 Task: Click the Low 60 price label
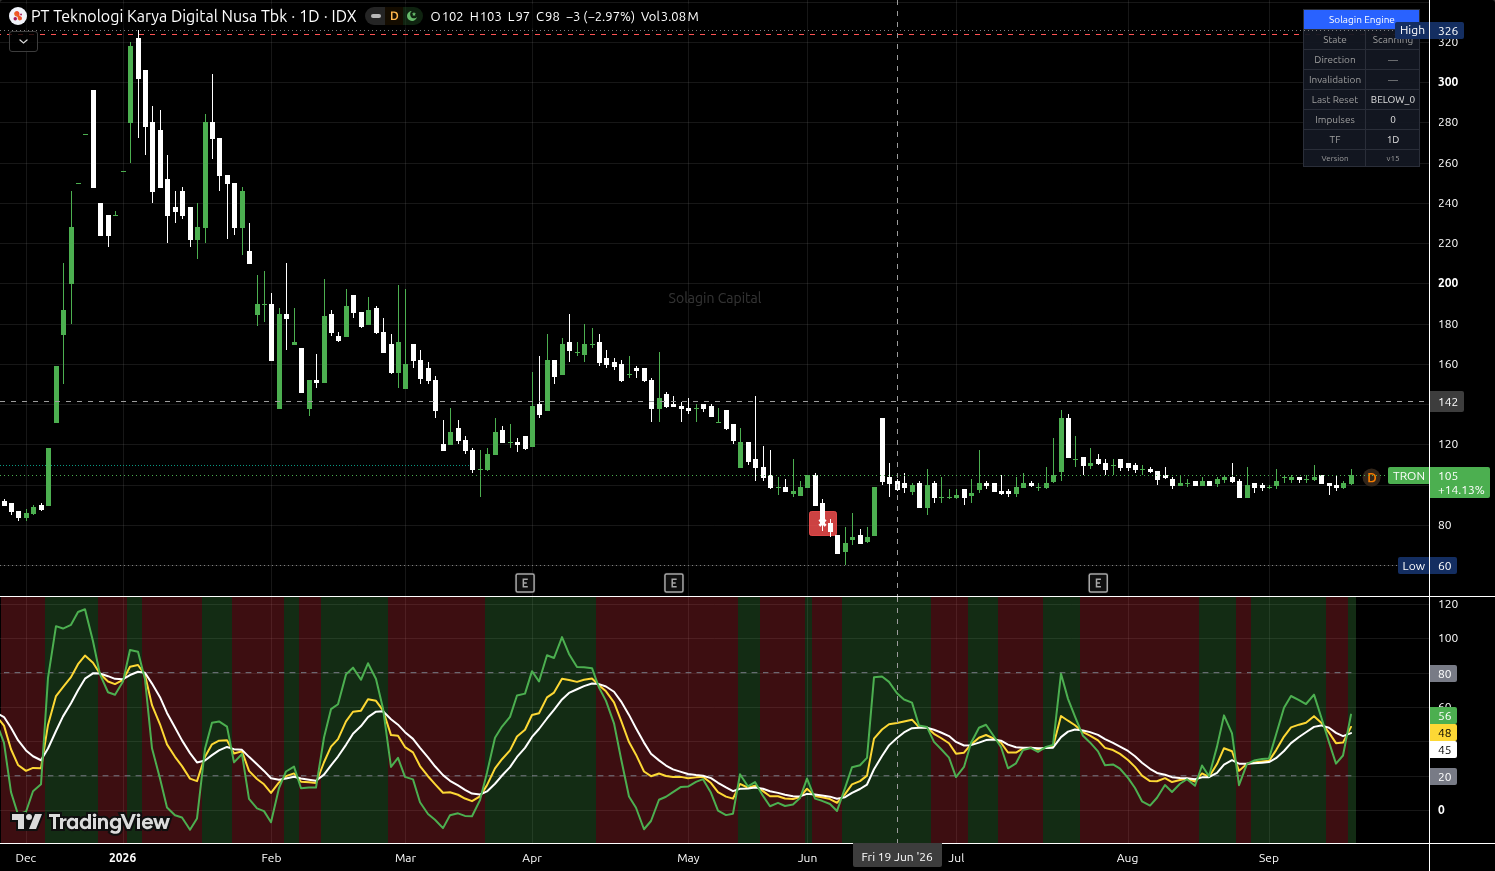pyautogui.click(x=1428, y=566)
